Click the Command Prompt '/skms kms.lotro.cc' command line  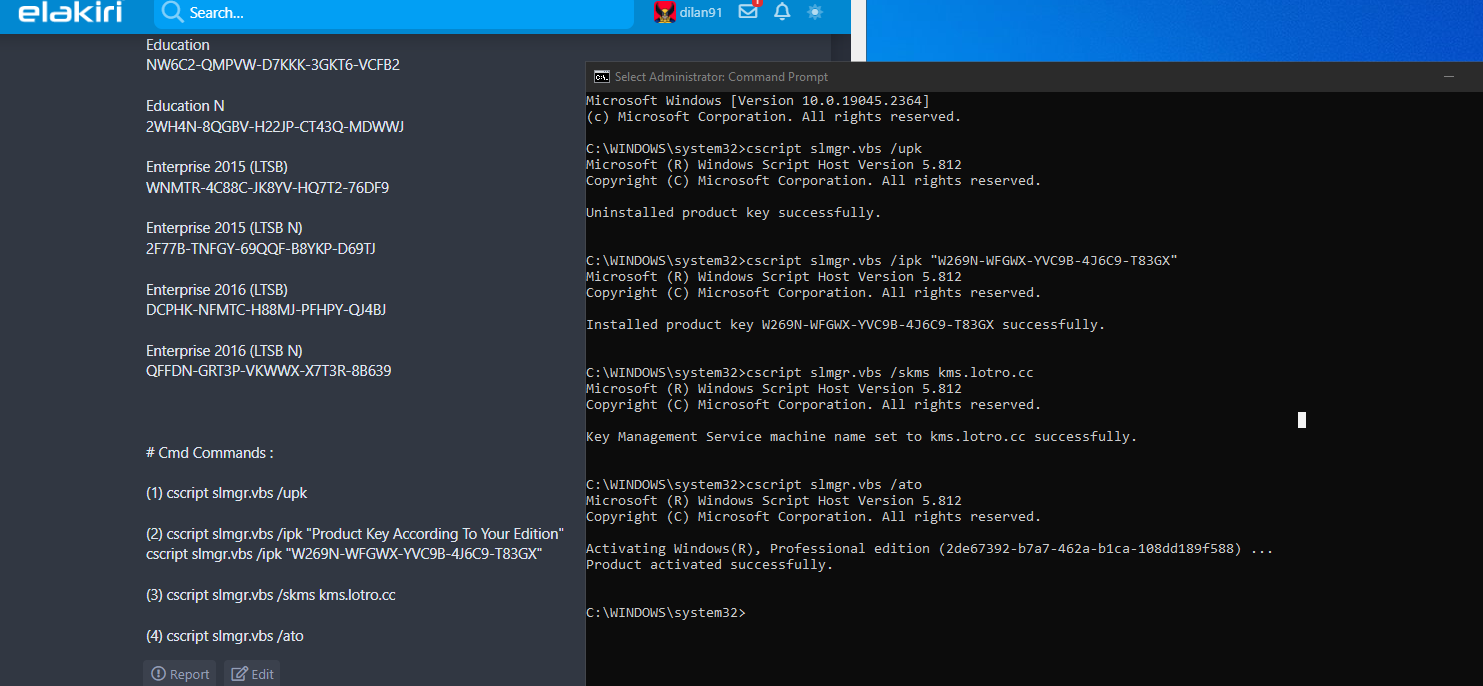tap(810, 373)
